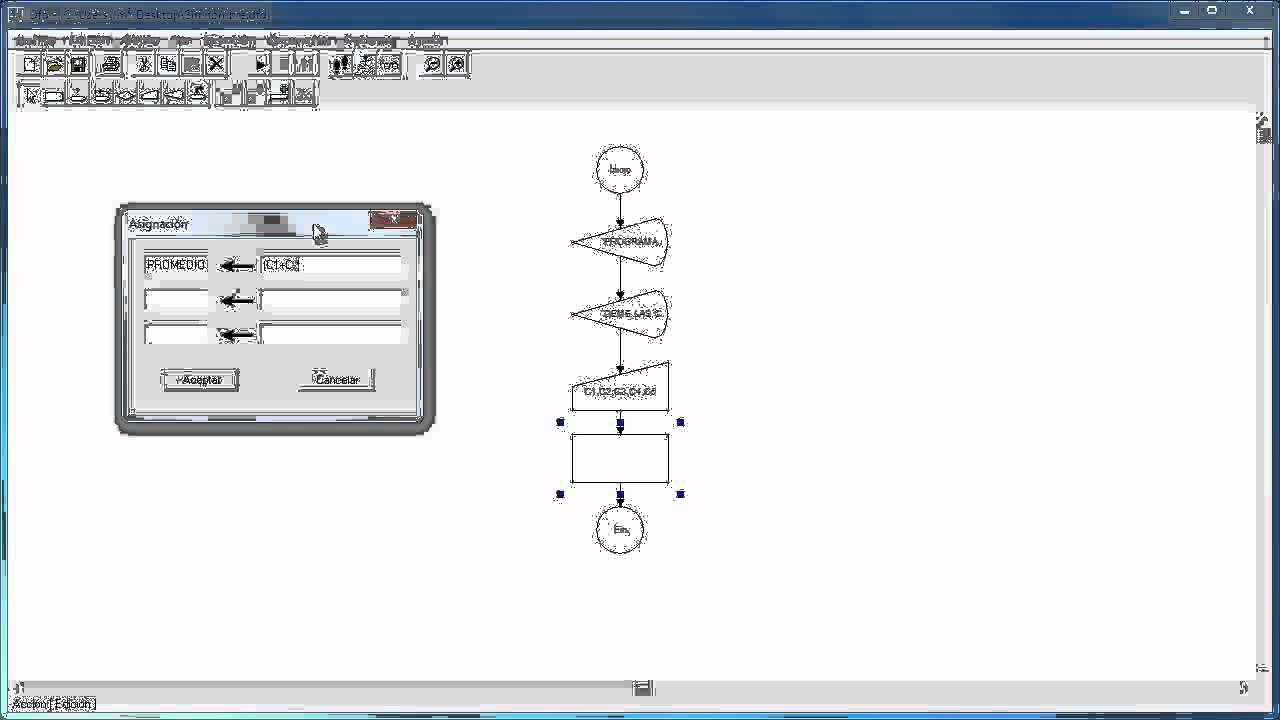The height and width of the screenshot is (720, 1280).
Task: Select the Fin end circle
Action: tap(620, 530)
